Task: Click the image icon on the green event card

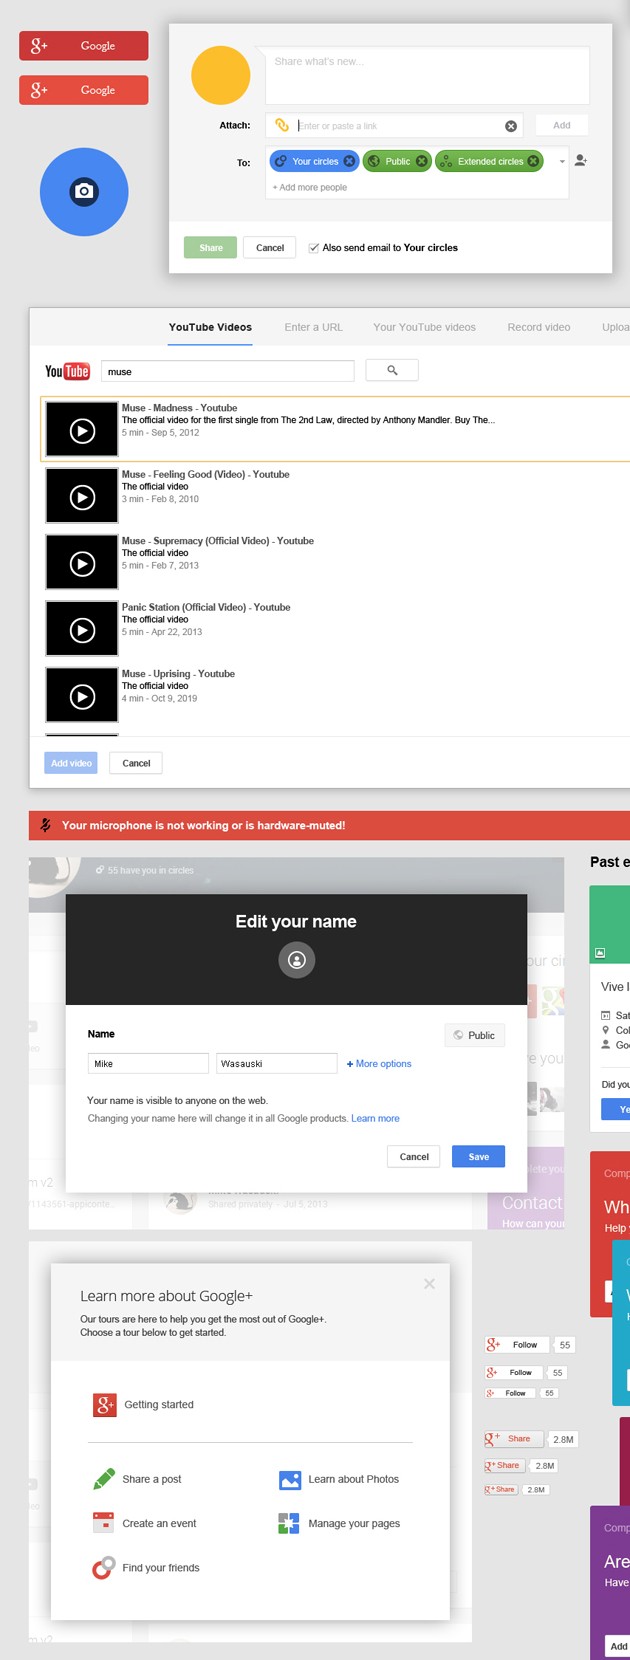Action: click(600, 953)
